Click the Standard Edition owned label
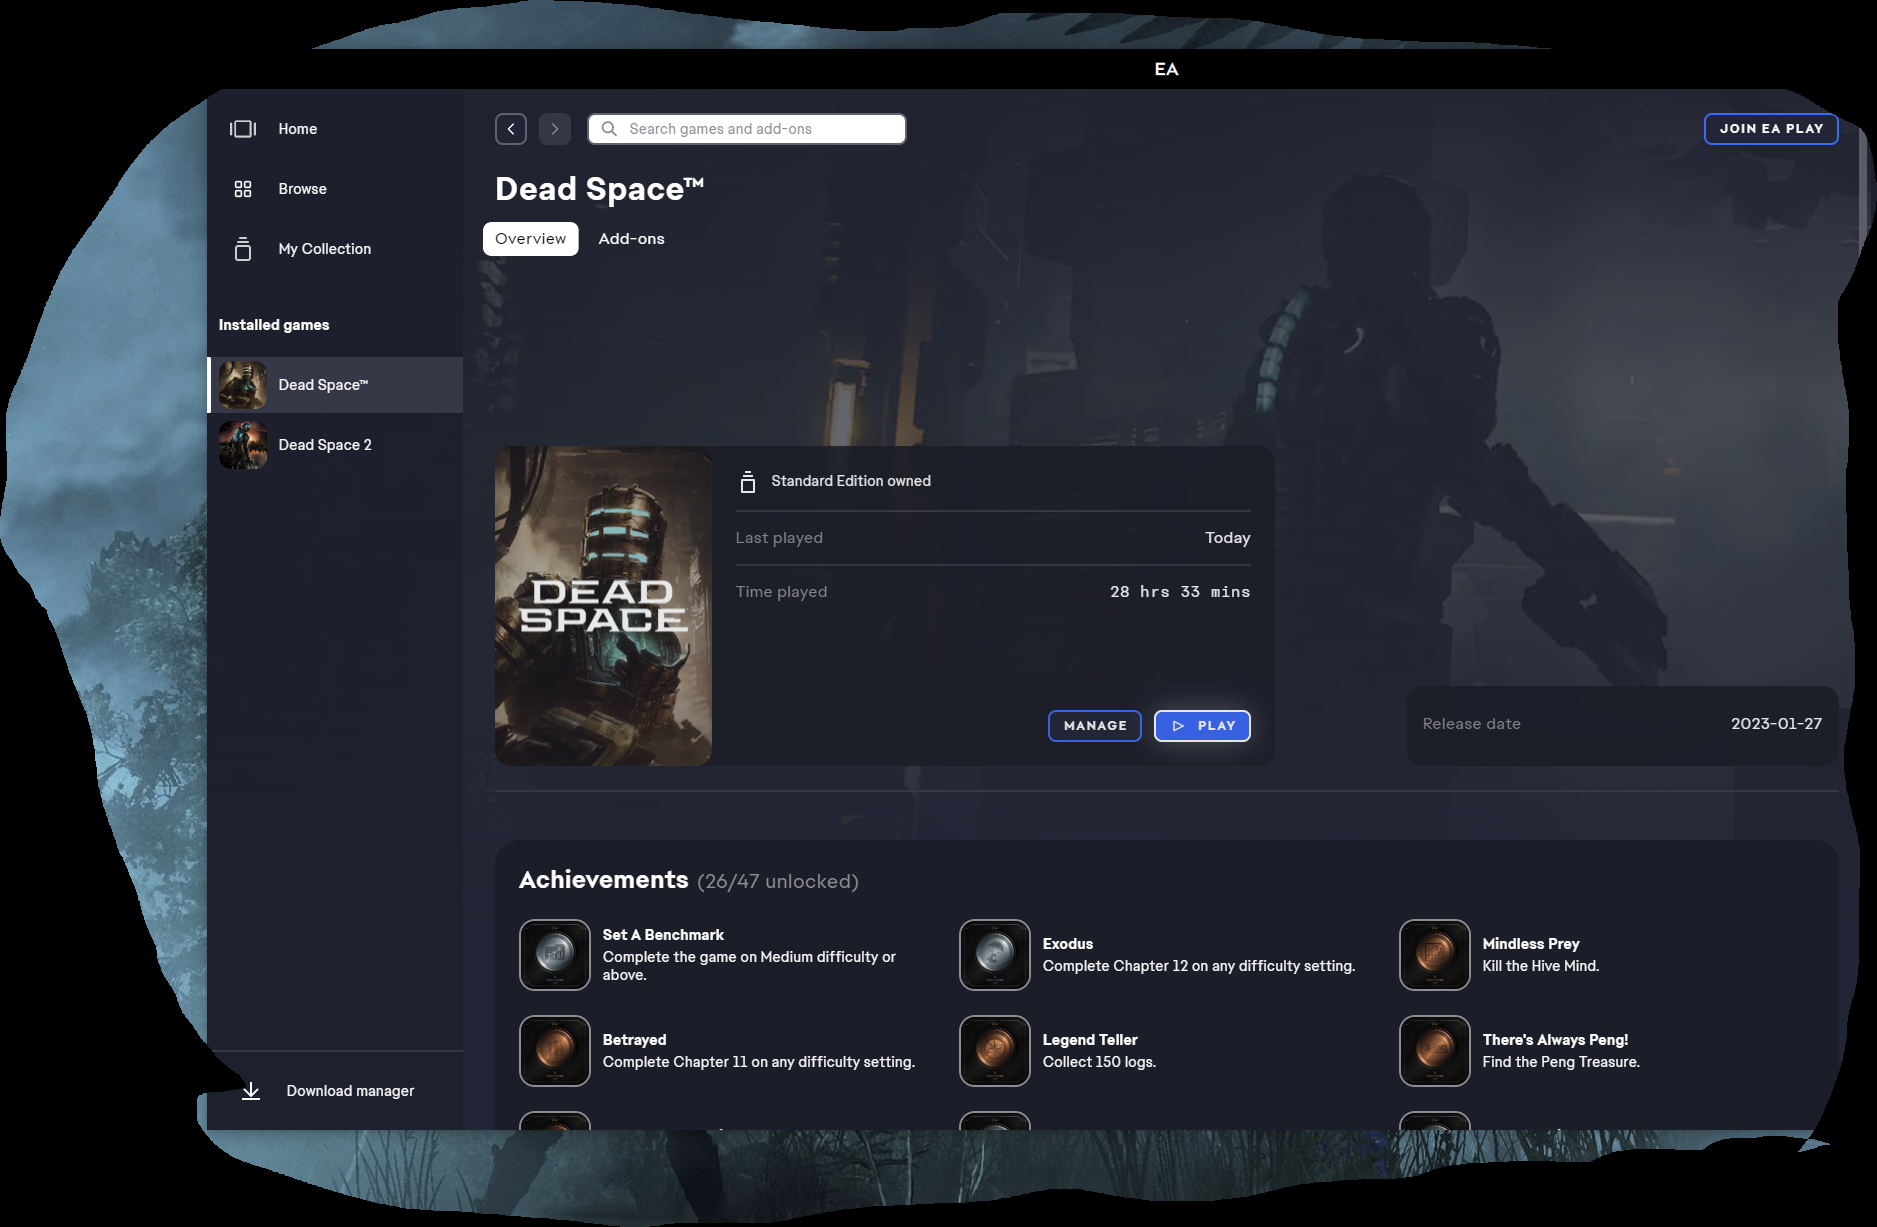This screenshot has height=1227, width=1877. coord(851,481)
